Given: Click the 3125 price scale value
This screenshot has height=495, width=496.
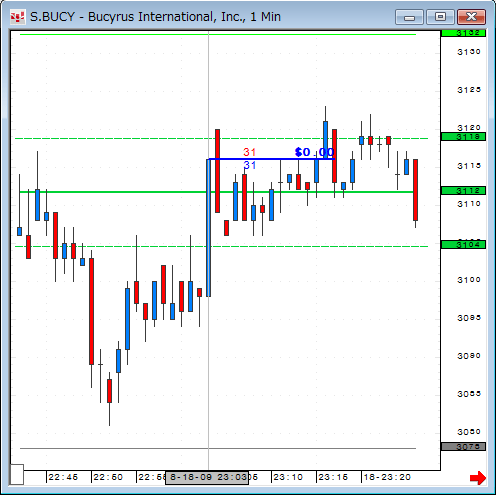Looking at the screenshot, I should click(469, 90).
